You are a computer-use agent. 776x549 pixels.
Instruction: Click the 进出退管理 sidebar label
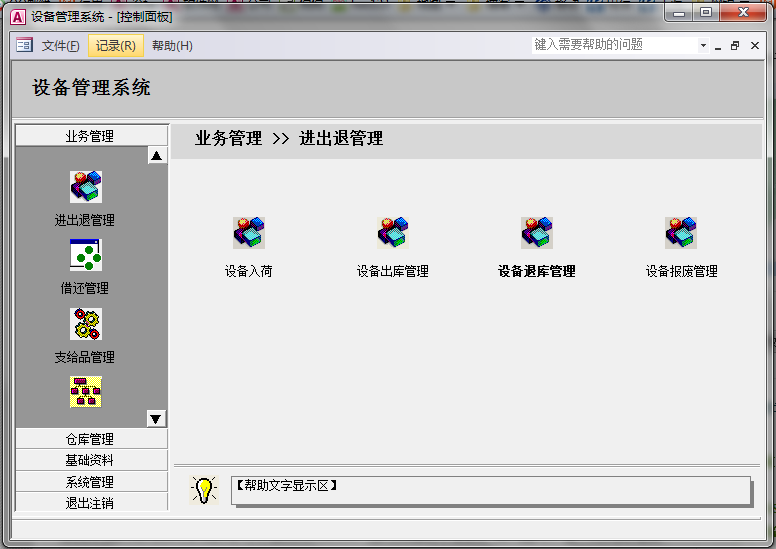(85, 220)
